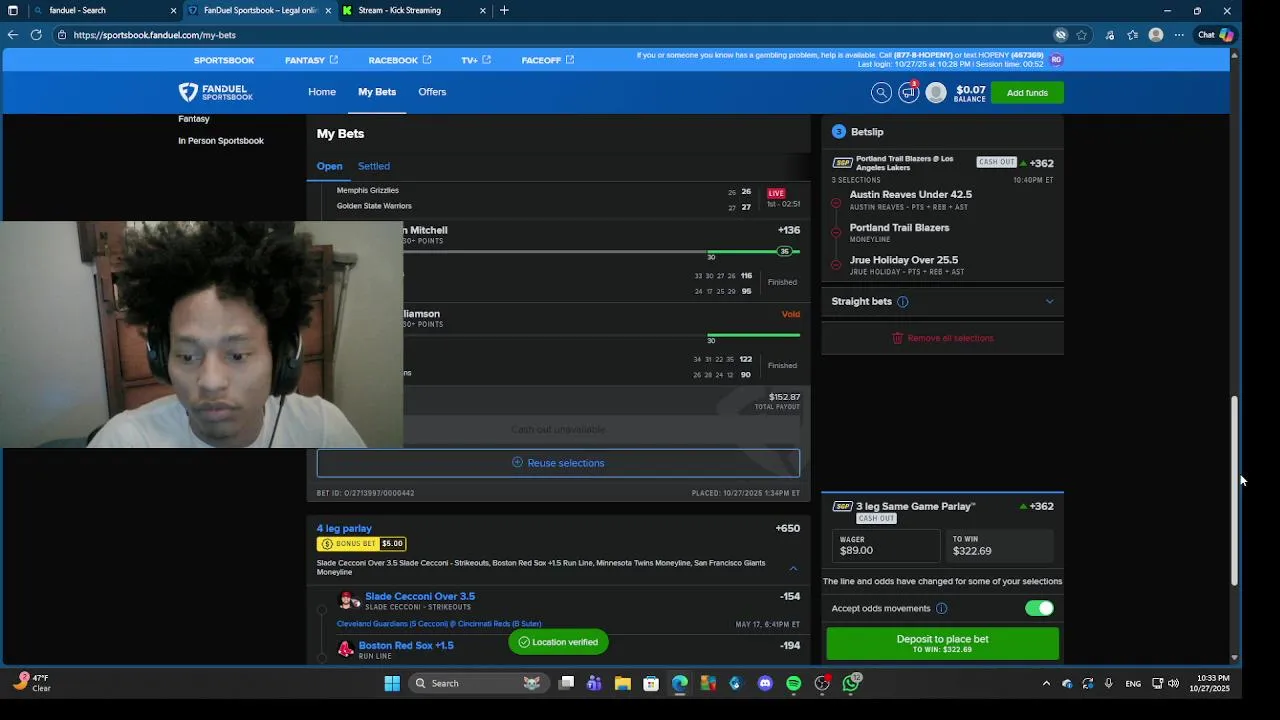Open In Person Sportsbook sidebar link
Viewport: 1280px width, 720px height.
tap(221, 141)
